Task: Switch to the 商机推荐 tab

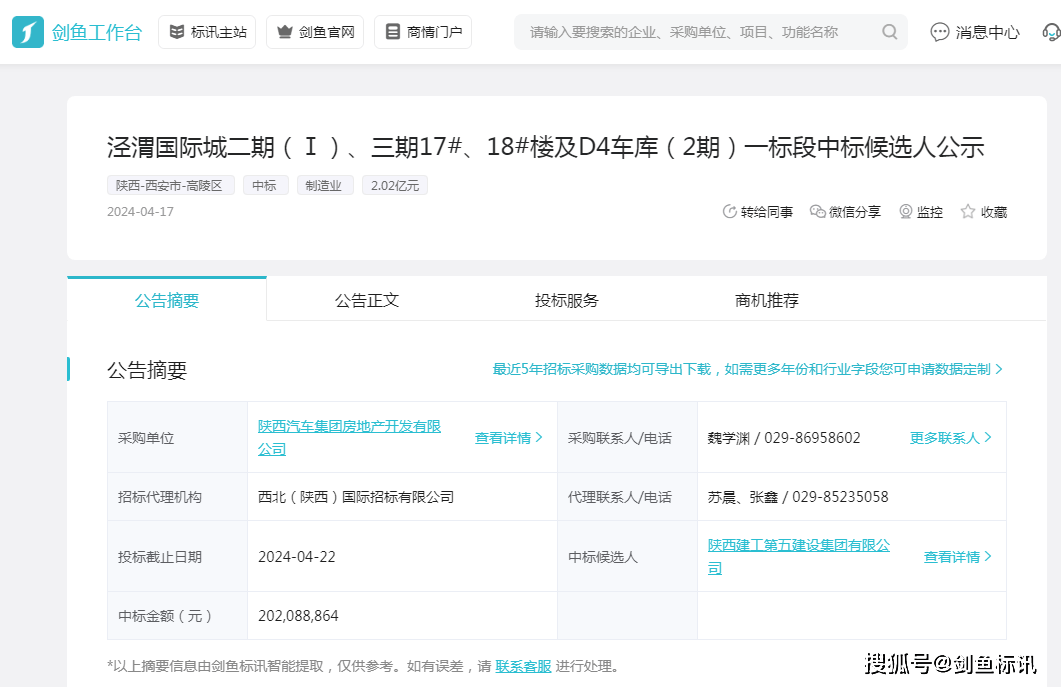Action: point(767,300)
